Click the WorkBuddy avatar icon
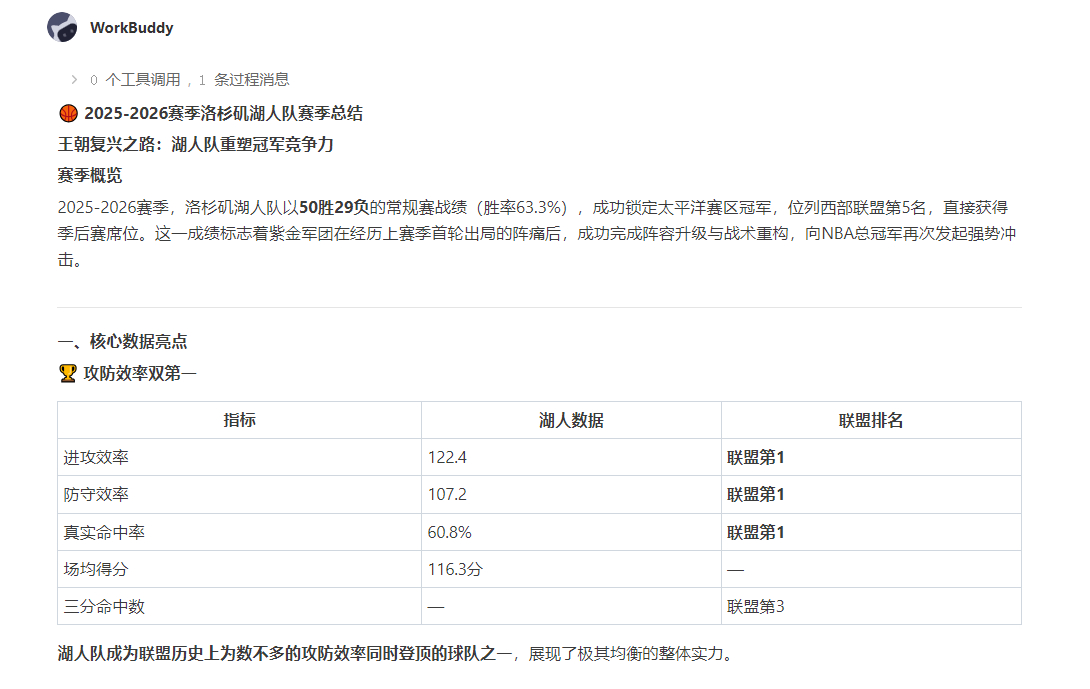The width and height of the screenshot is (1090, 689). point(63,28)
